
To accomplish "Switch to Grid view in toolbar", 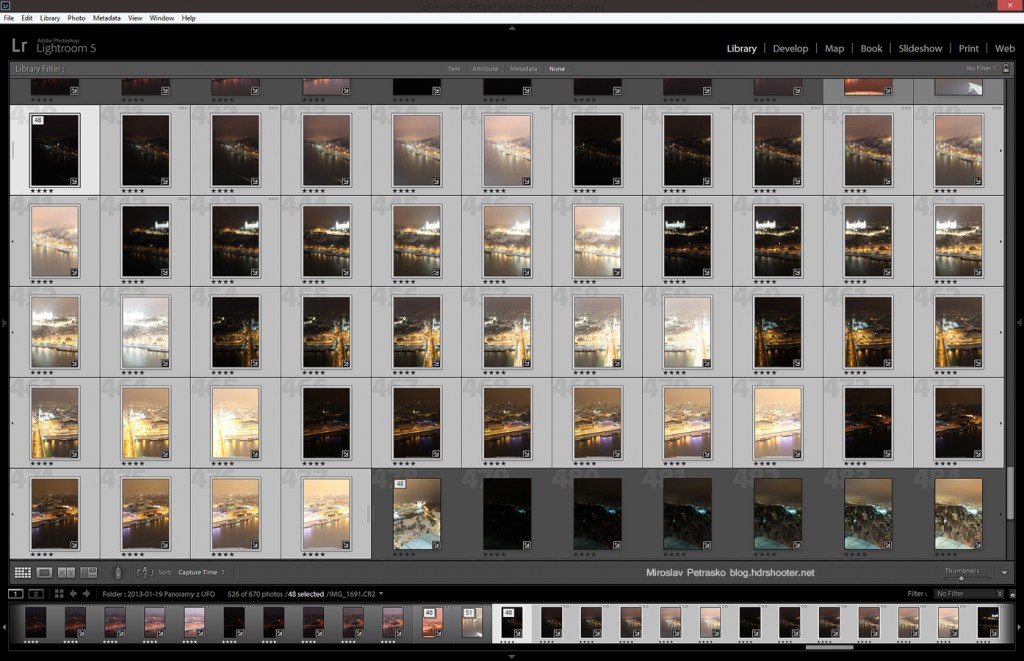I will click(22, 572).
